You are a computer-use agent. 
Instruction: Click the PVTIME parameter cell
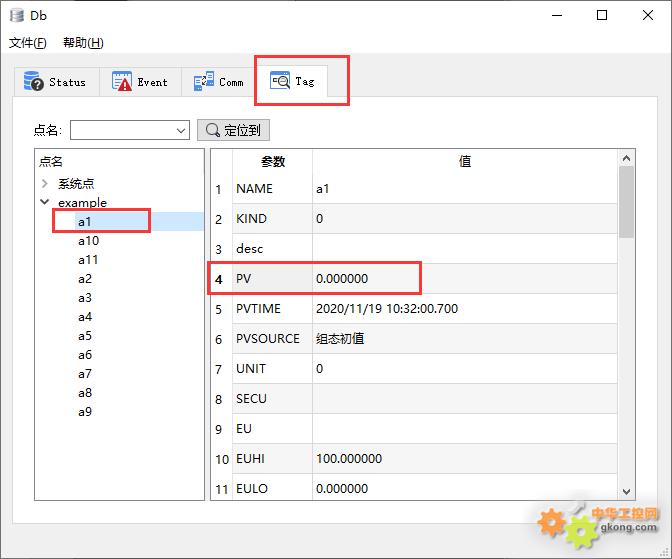point(273,309)
